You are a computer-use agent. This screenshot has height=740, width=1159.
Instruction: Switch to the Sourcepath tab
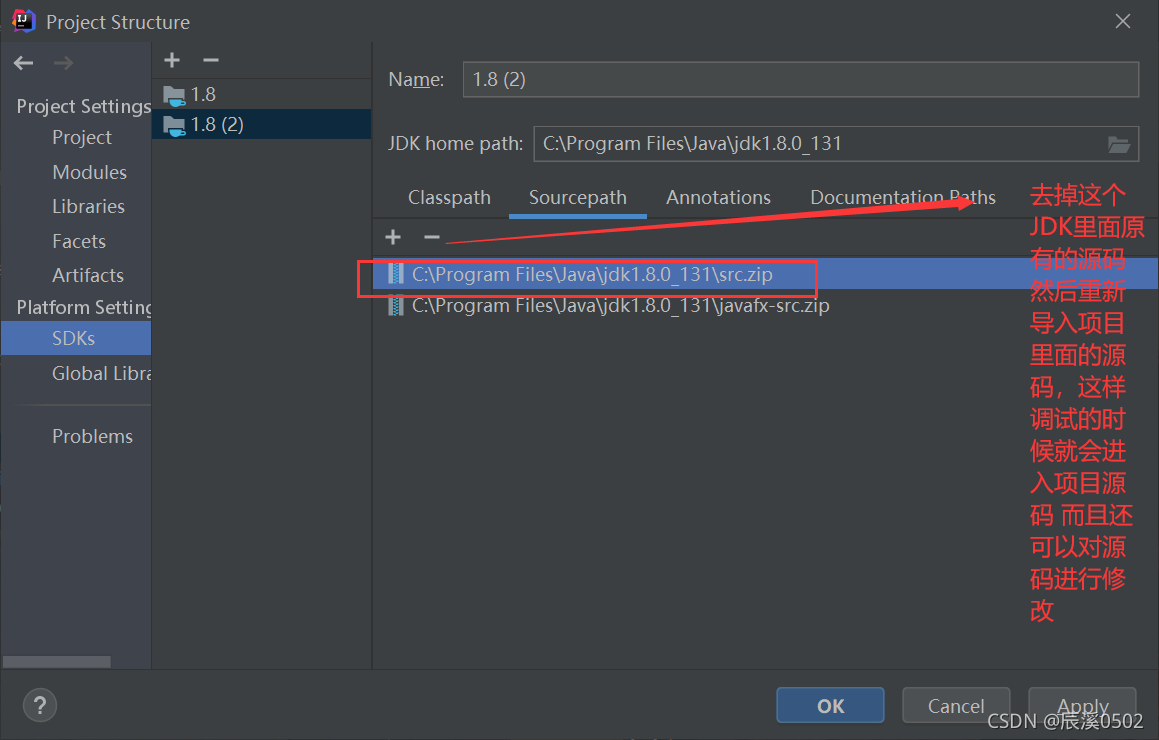(x=578, y=197)
